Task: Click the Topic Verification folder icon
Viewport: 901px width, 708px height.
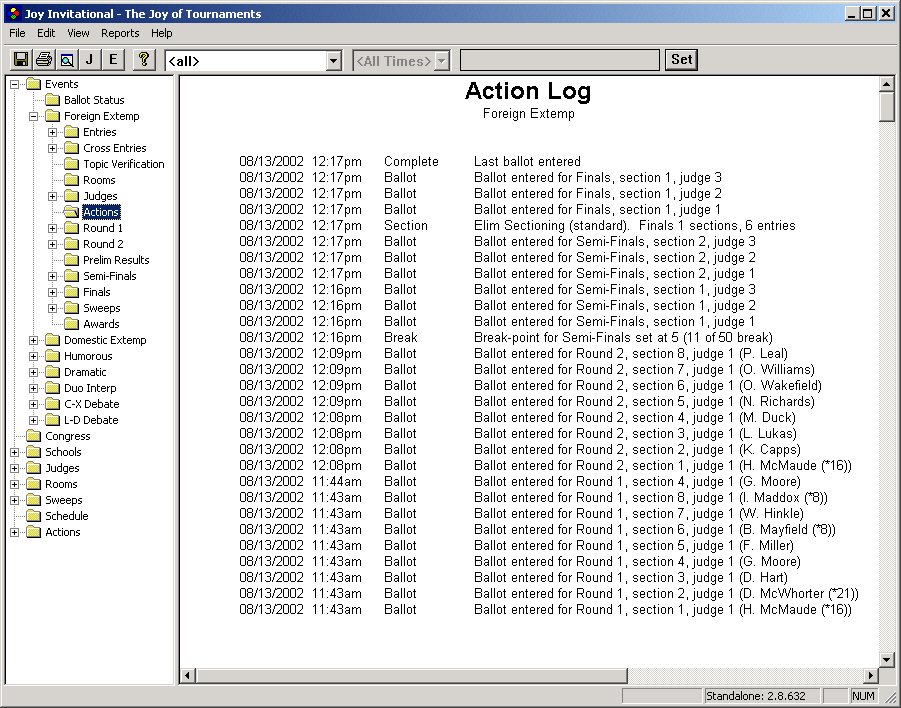Action: coord(72,164)
